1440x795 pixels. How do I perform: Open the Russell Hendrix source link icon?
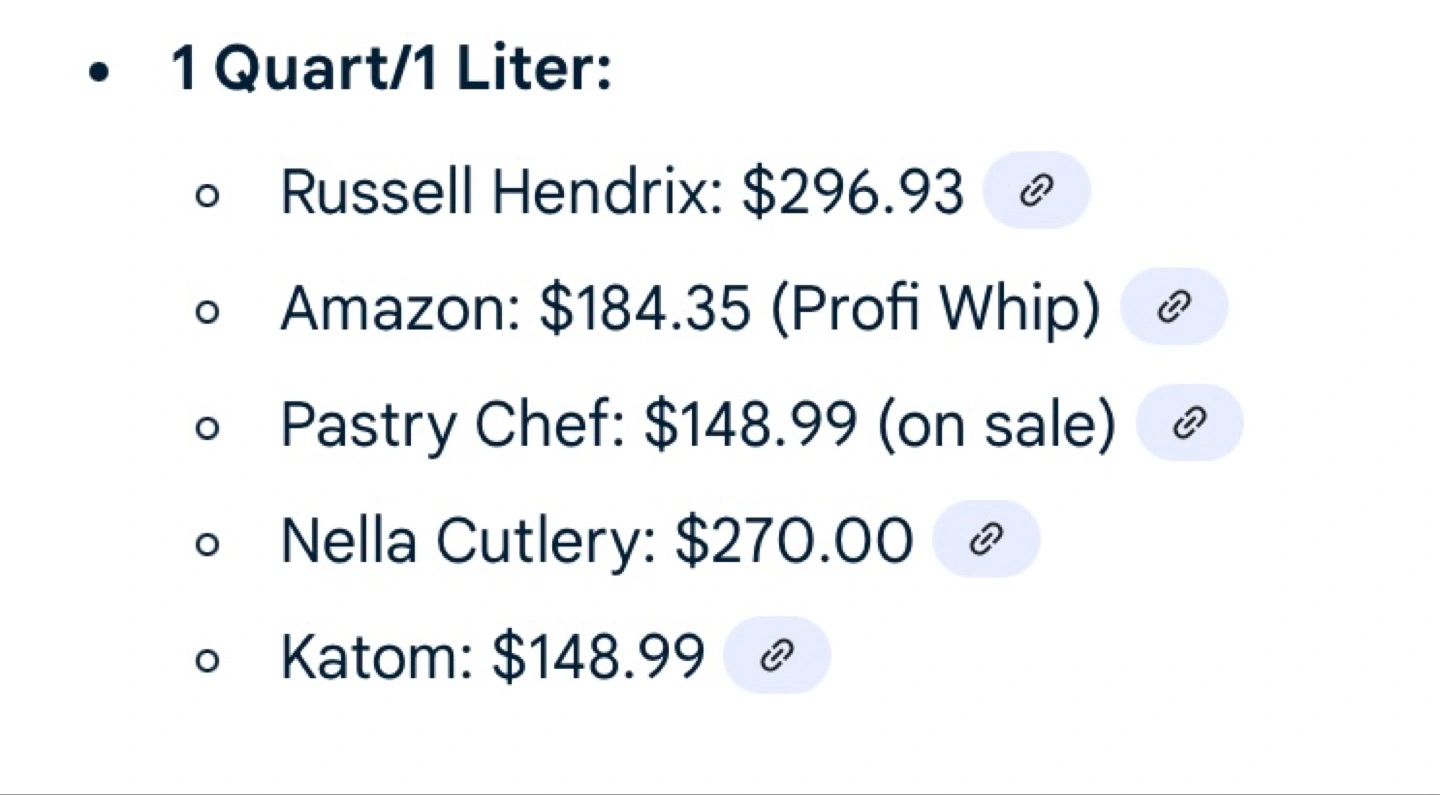[x=1036, y=190]
